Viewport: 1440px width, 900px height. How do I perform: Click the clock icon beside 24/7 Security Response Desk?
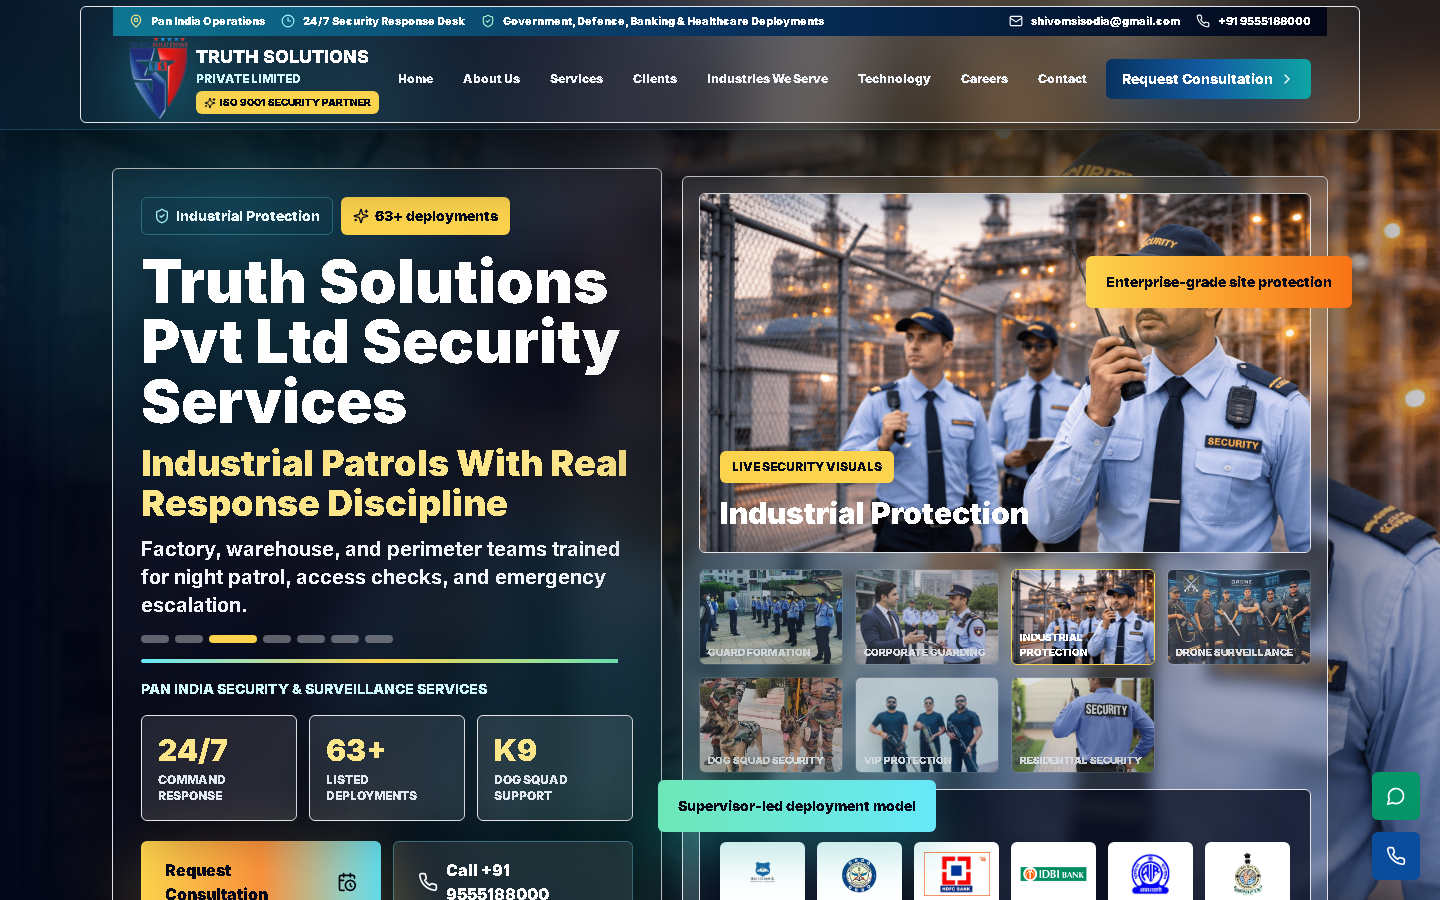[288, 21]
